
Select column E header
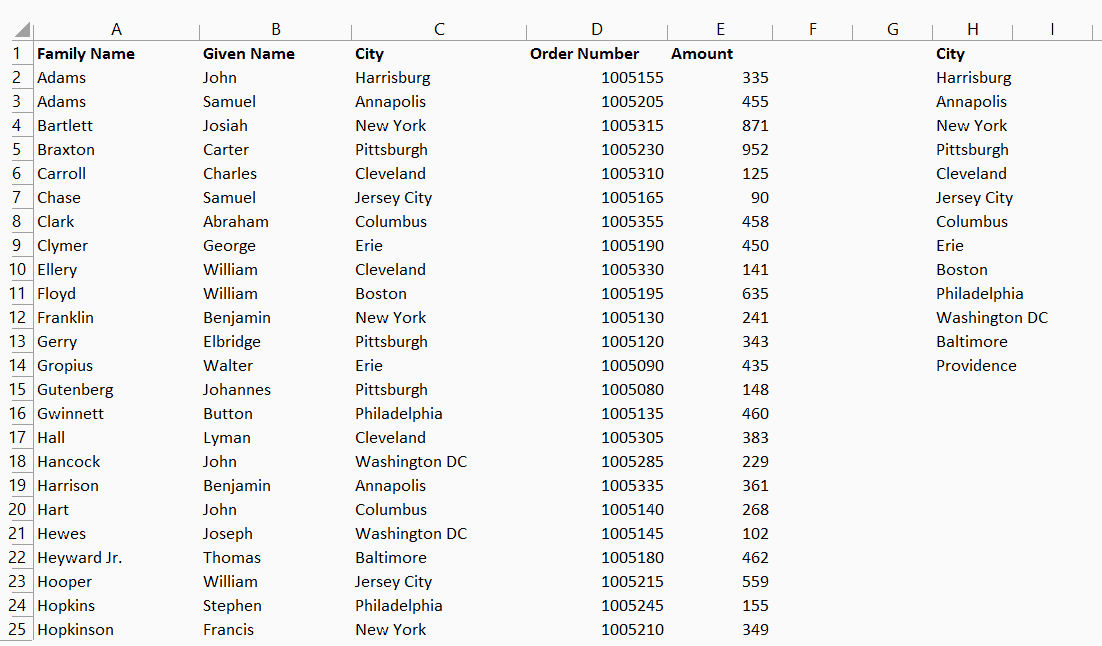720,29
